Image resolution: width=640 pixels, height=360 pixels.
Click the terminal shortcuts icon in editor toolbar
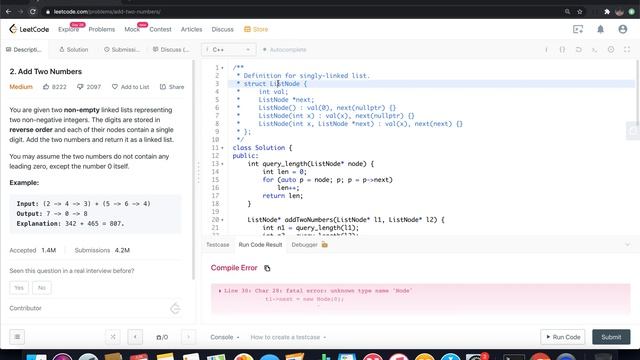tap(595, 49)
